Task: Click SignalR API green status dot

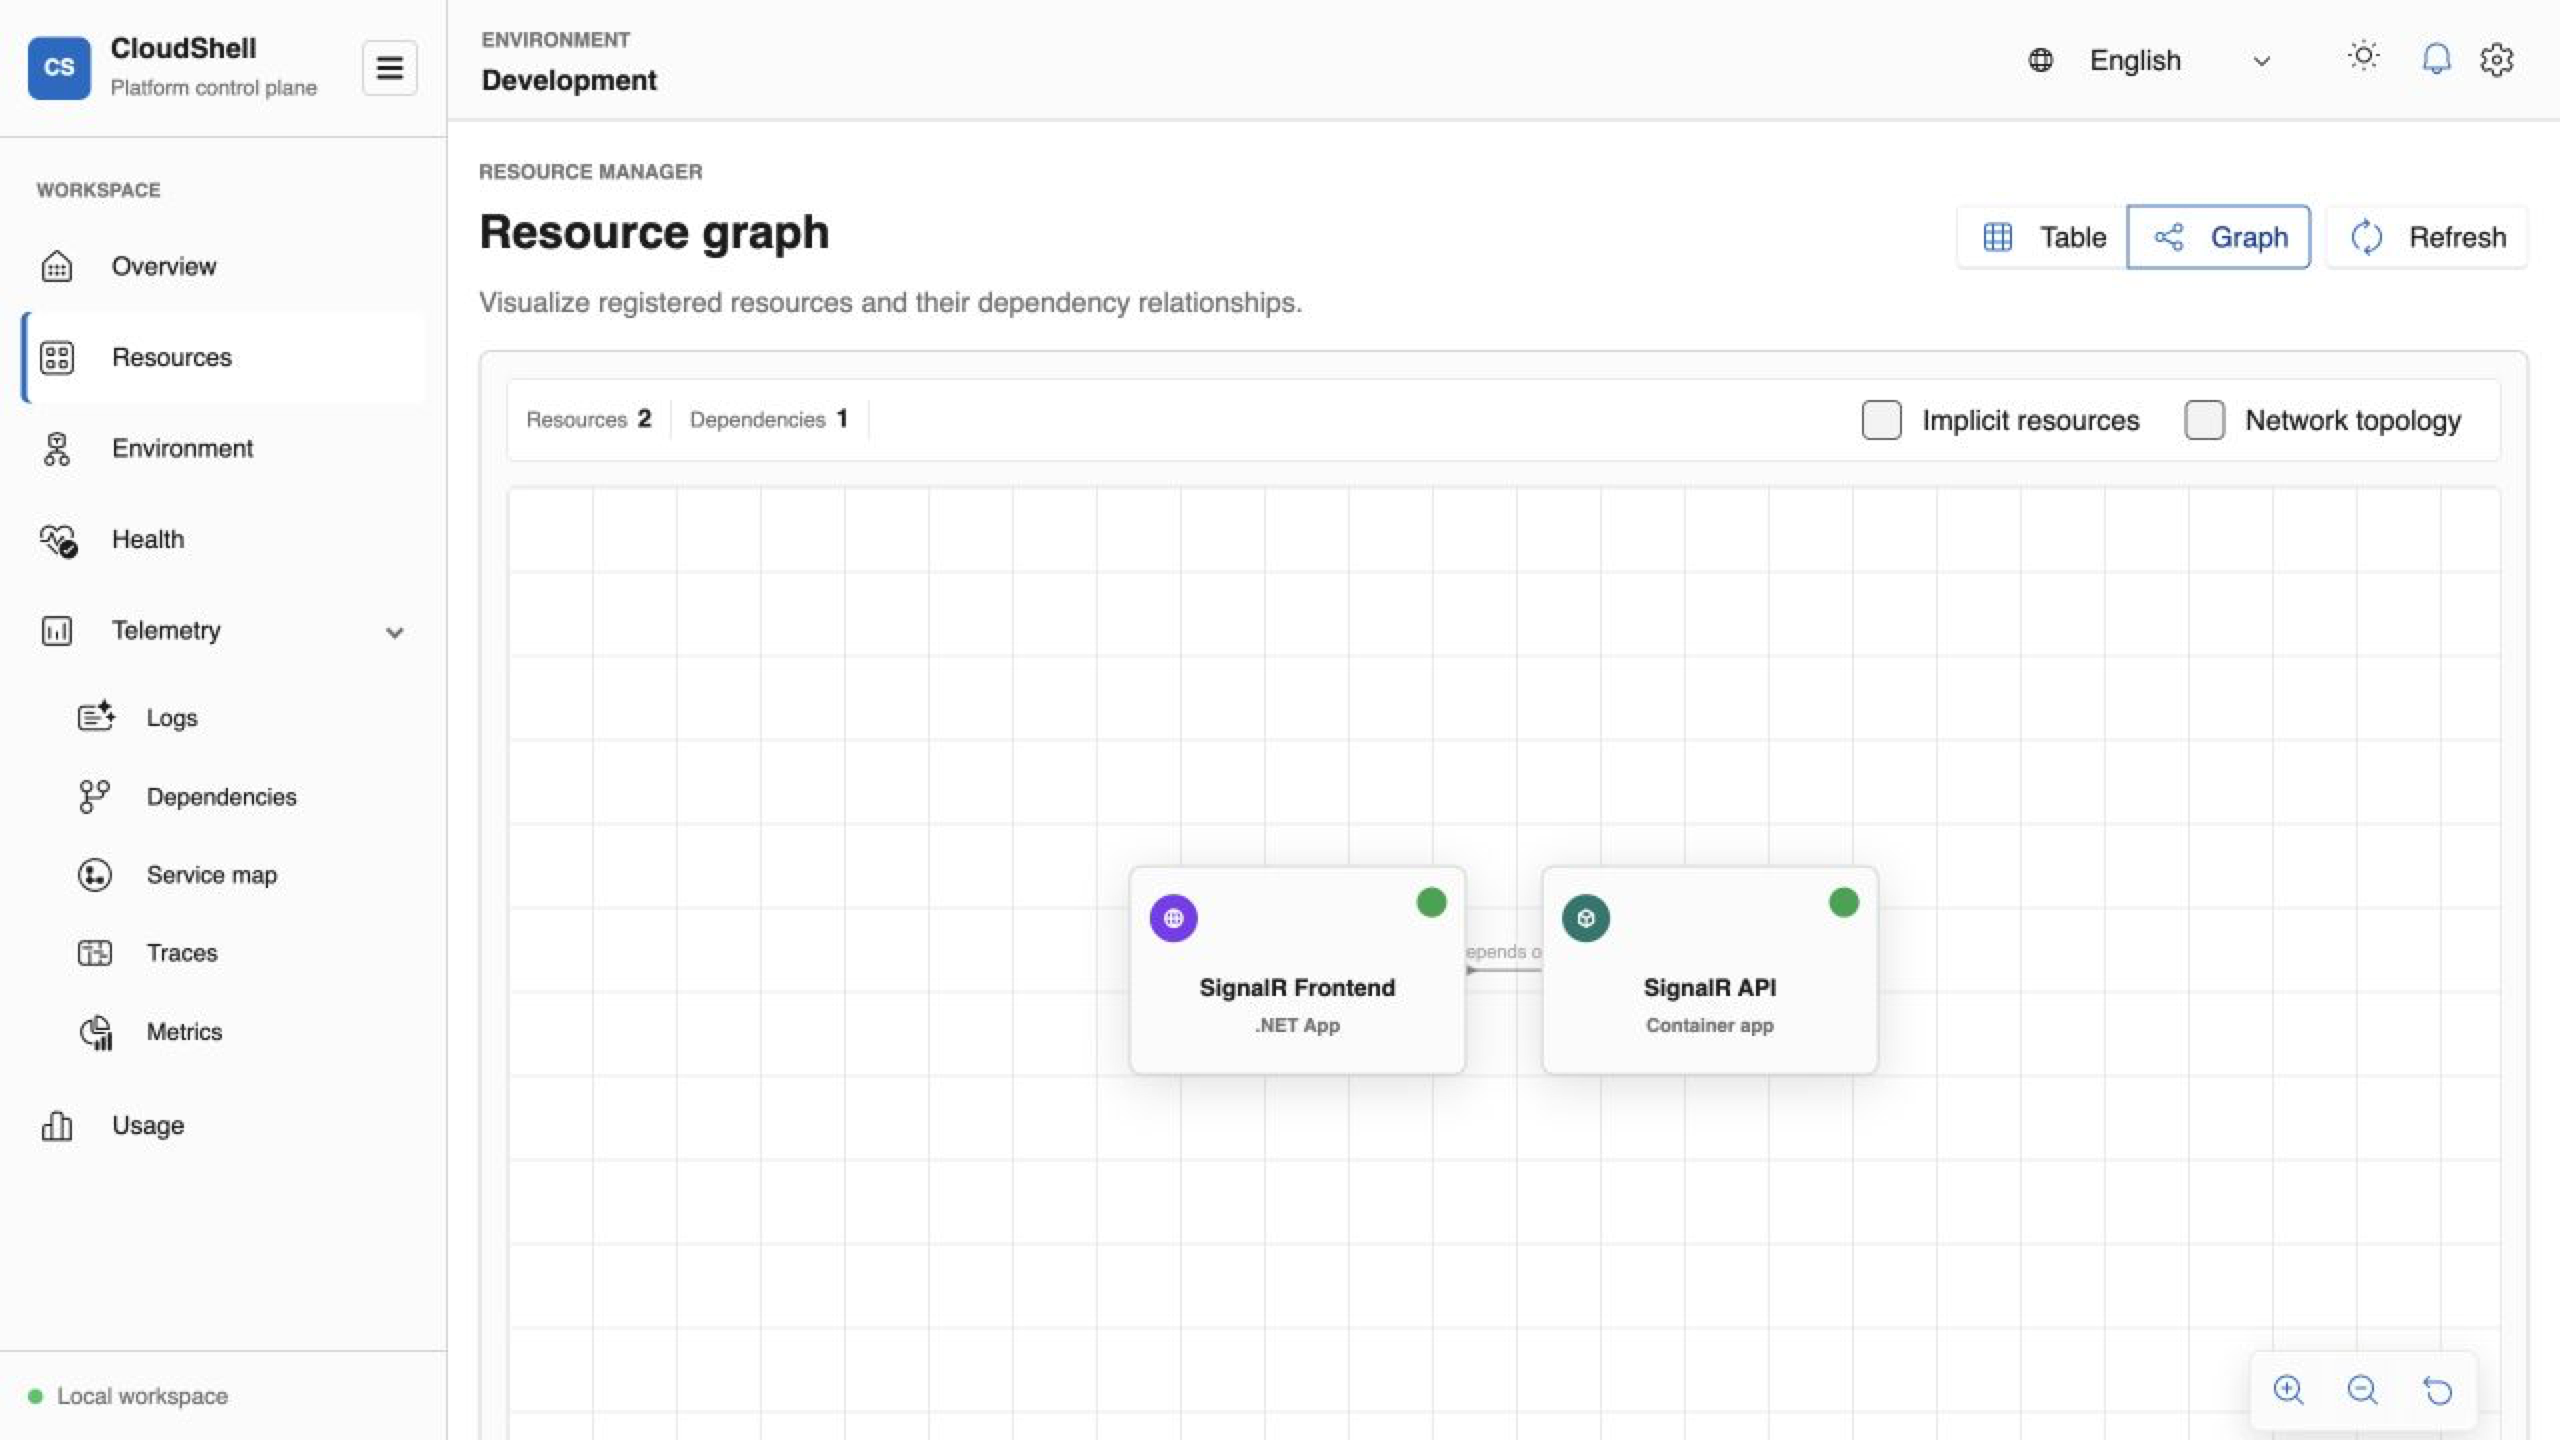Action: coord(1843,902)
